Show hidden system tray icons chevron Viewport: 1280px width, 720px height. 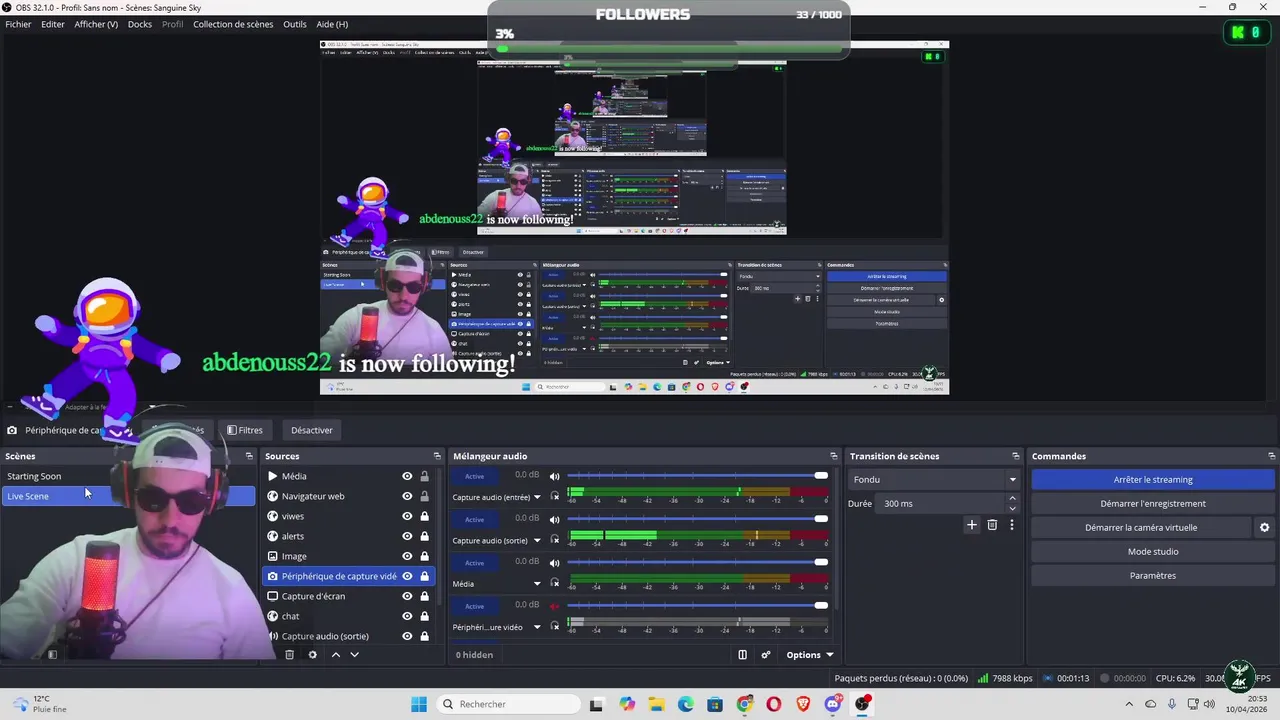click(1129, 704)
